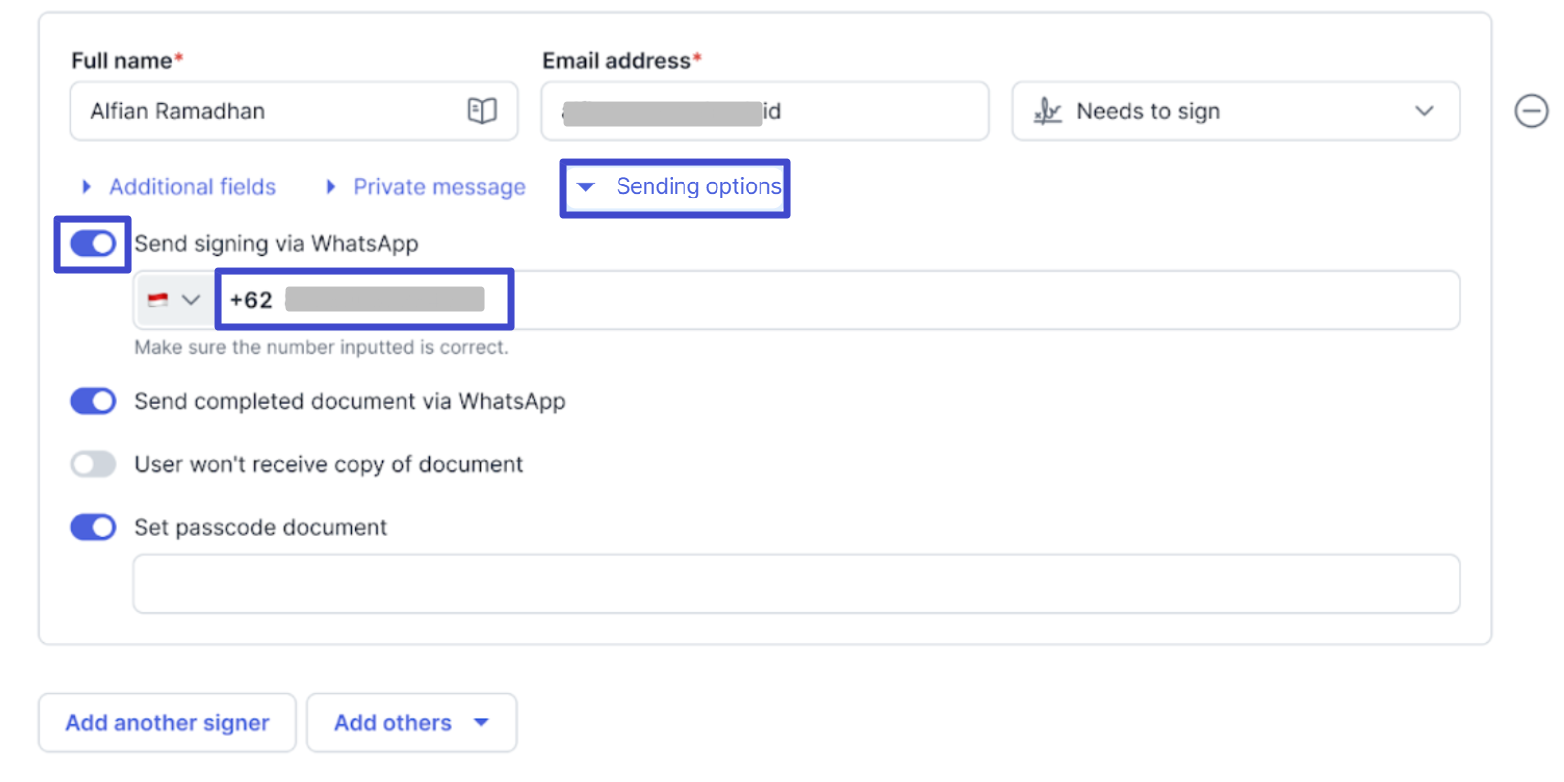Open the Add others dropdown
The image size is (1564, 782).
(x=411, y=723)
